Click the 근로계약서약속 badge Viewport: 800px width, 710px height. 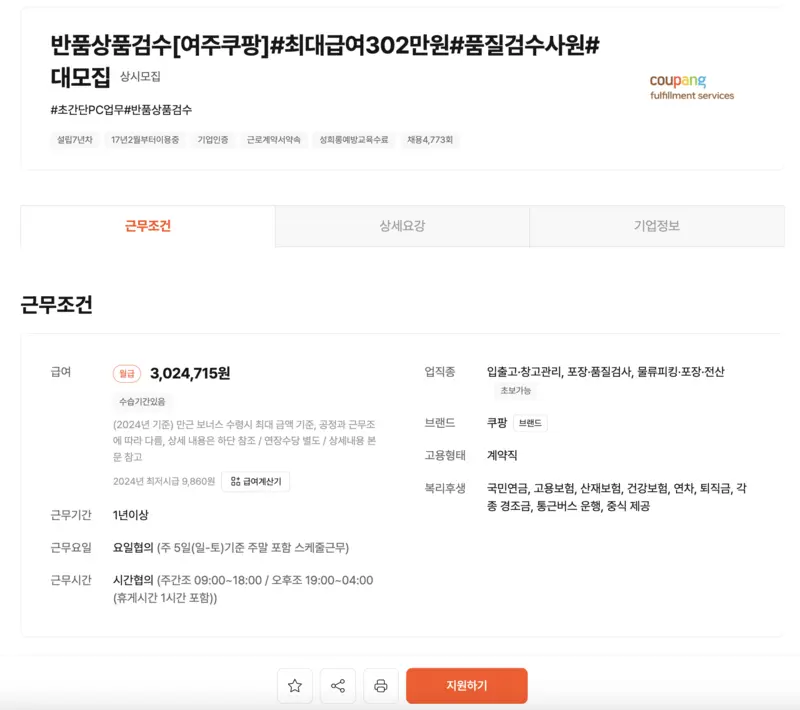[x=272, y=140]
